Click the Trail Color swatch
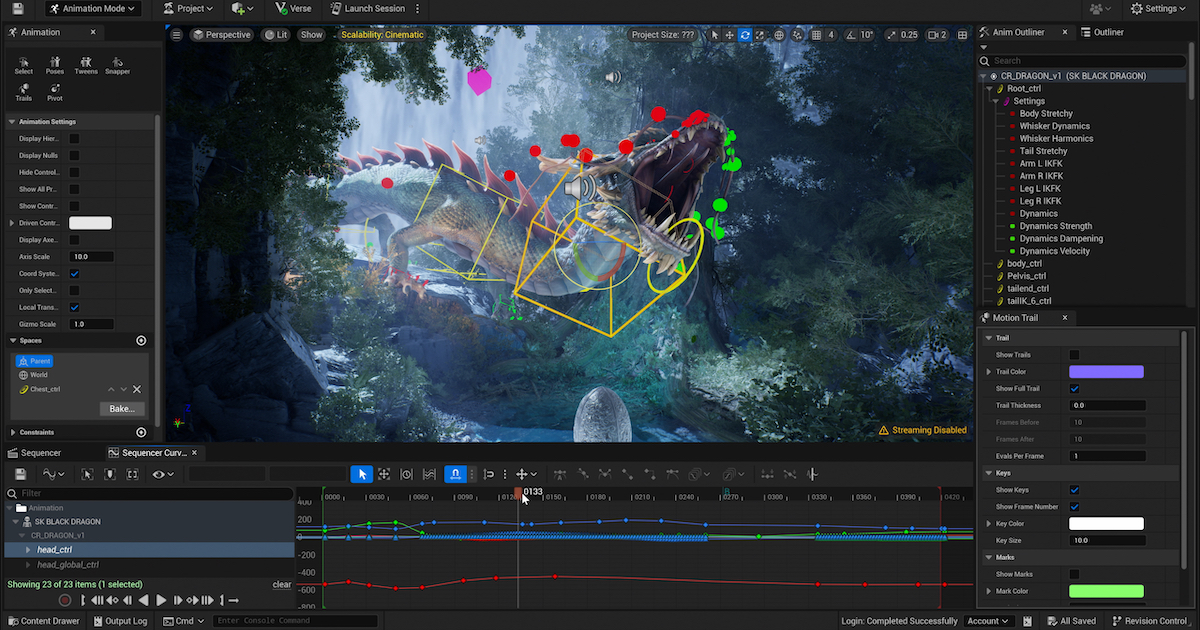The height and width of the screenshot is (630, 1200). coord(1106,372)
